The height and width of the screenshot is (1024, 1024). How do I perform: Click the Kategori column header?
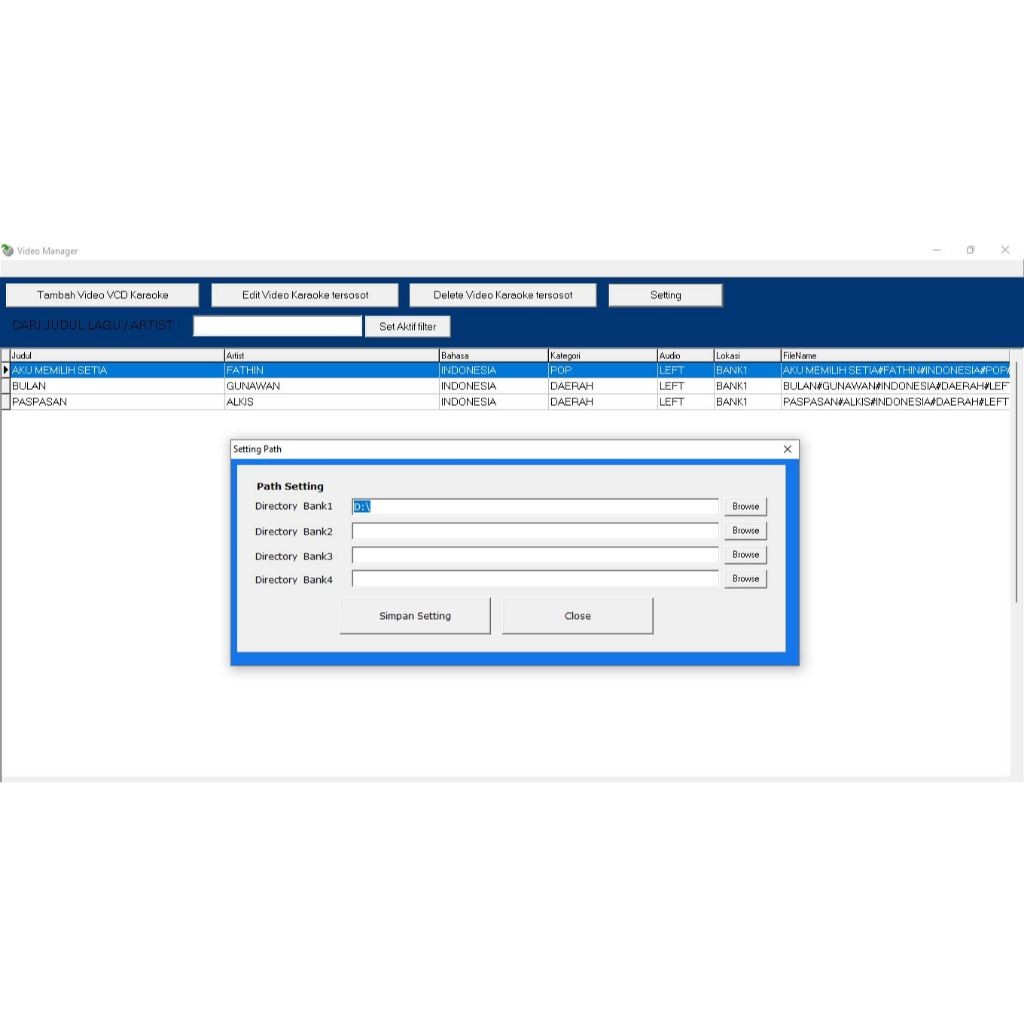(x=602, y=355)
